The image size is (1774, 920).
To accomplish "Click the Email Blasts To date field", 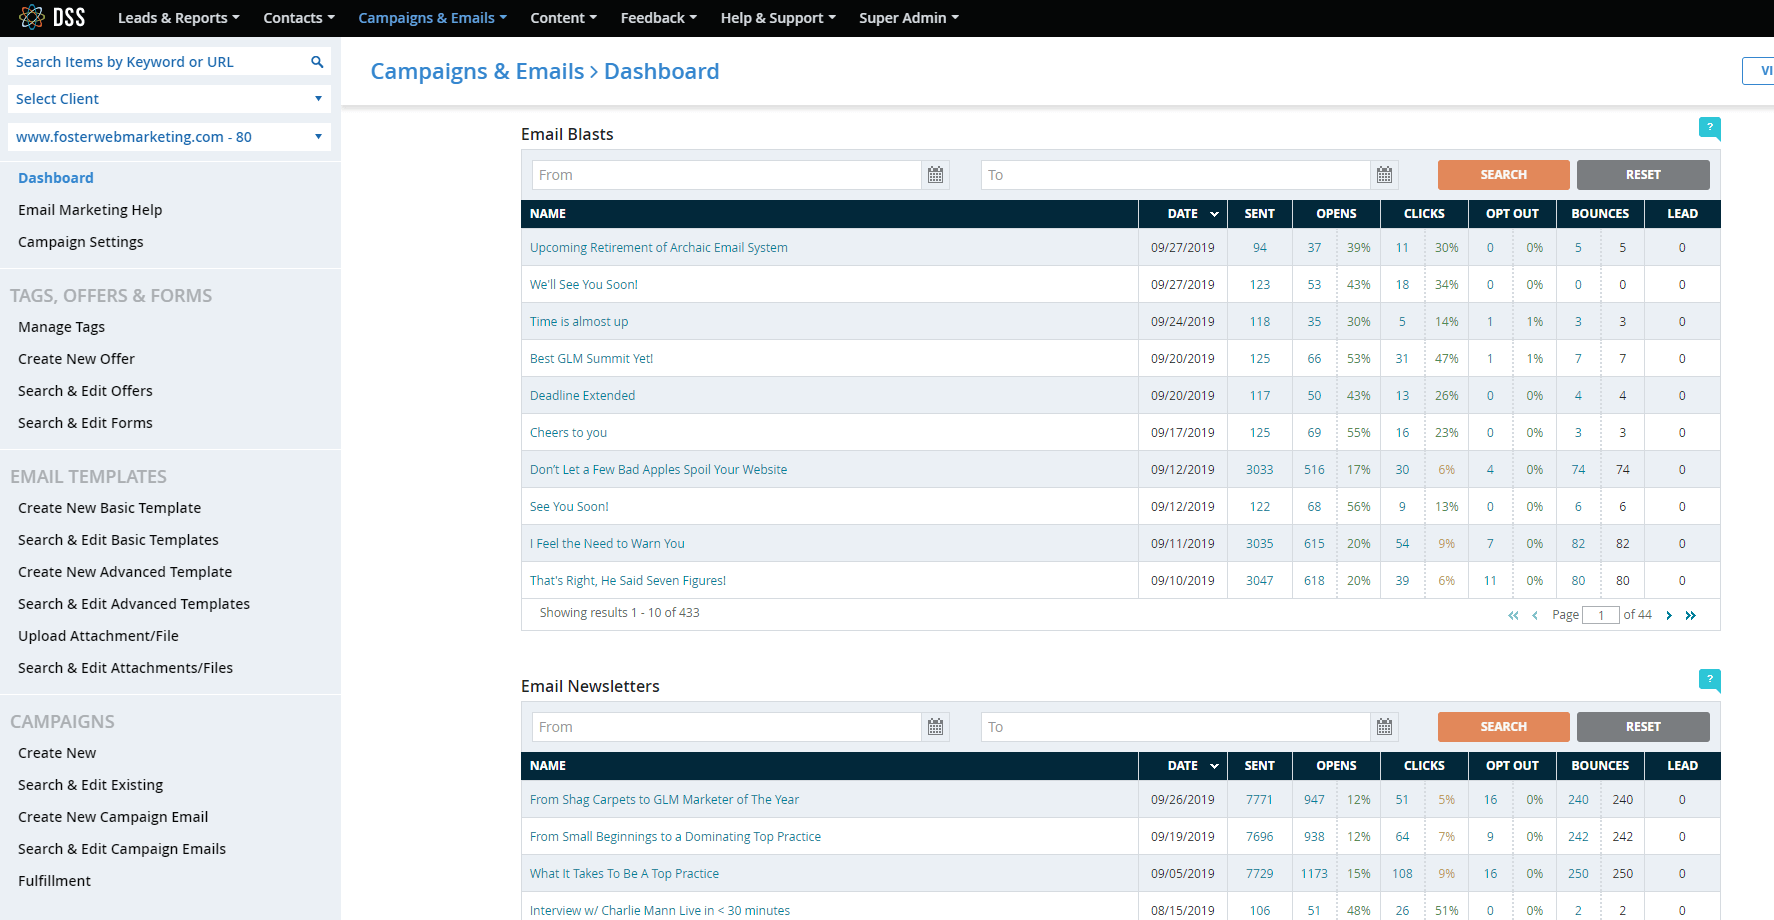I will tap(1175, 175).
